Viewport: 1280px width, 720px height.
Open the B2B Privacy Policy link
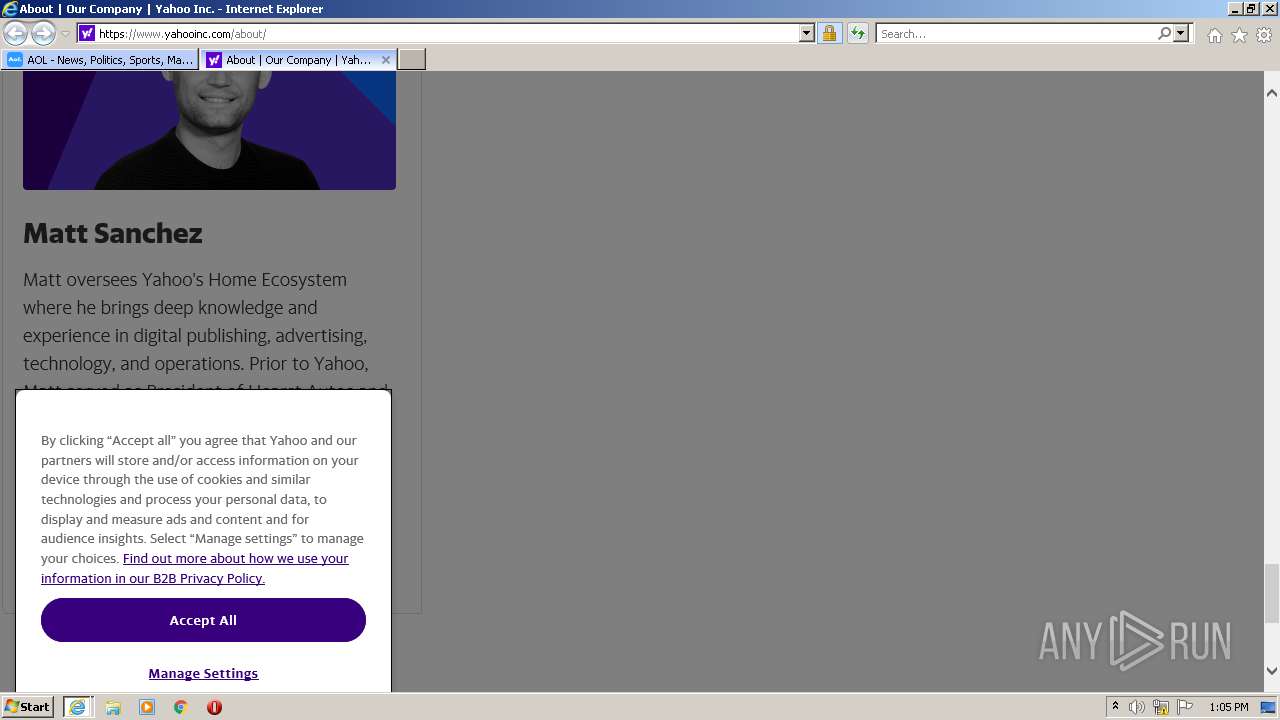click(x=194, y=568)
